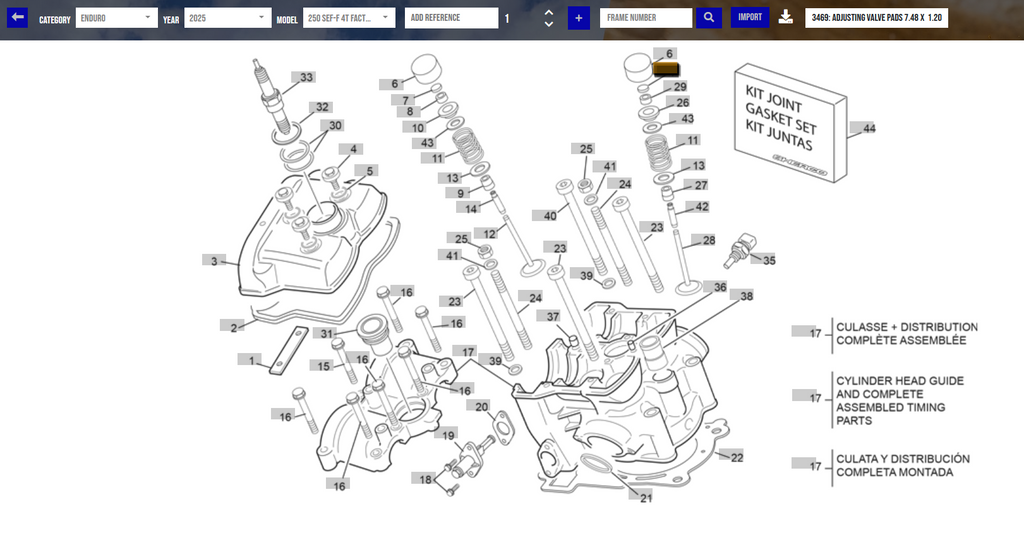
Task: Select part label 26 on the diagram
Action: click(x=679, y=103)
